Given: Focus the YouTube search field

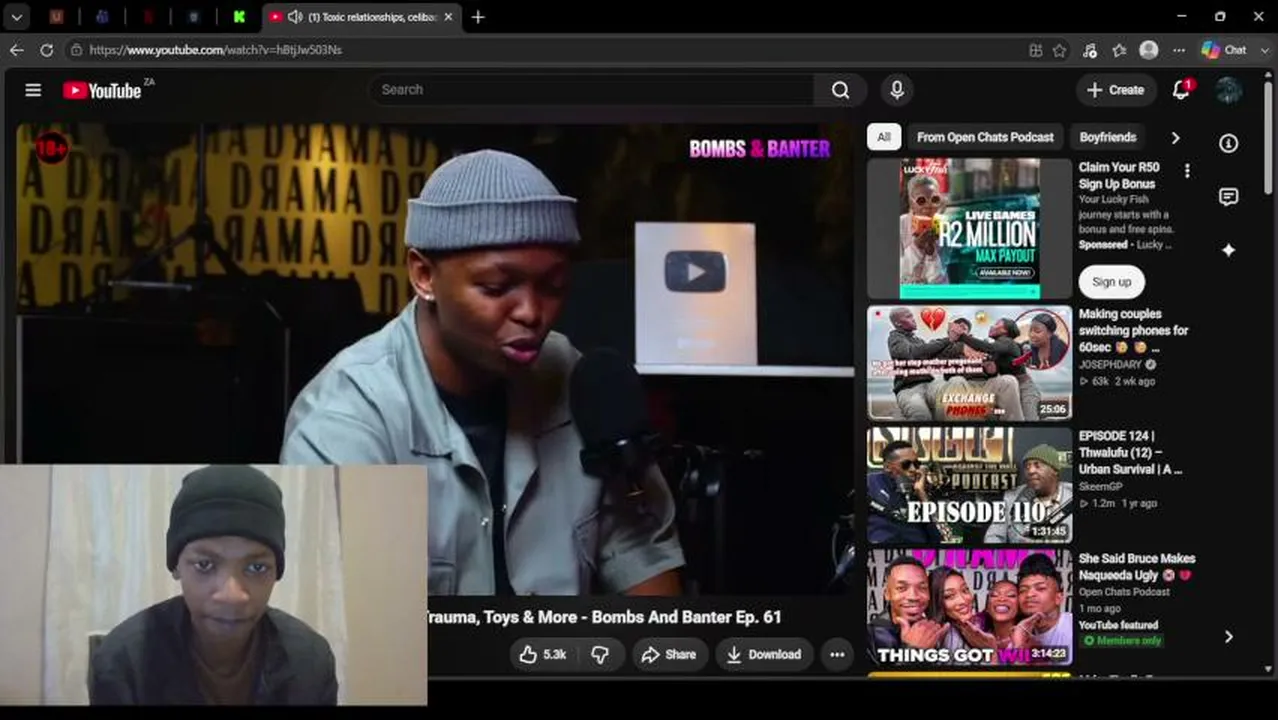Looking at the screenshot, I should (x=590, y=90).
